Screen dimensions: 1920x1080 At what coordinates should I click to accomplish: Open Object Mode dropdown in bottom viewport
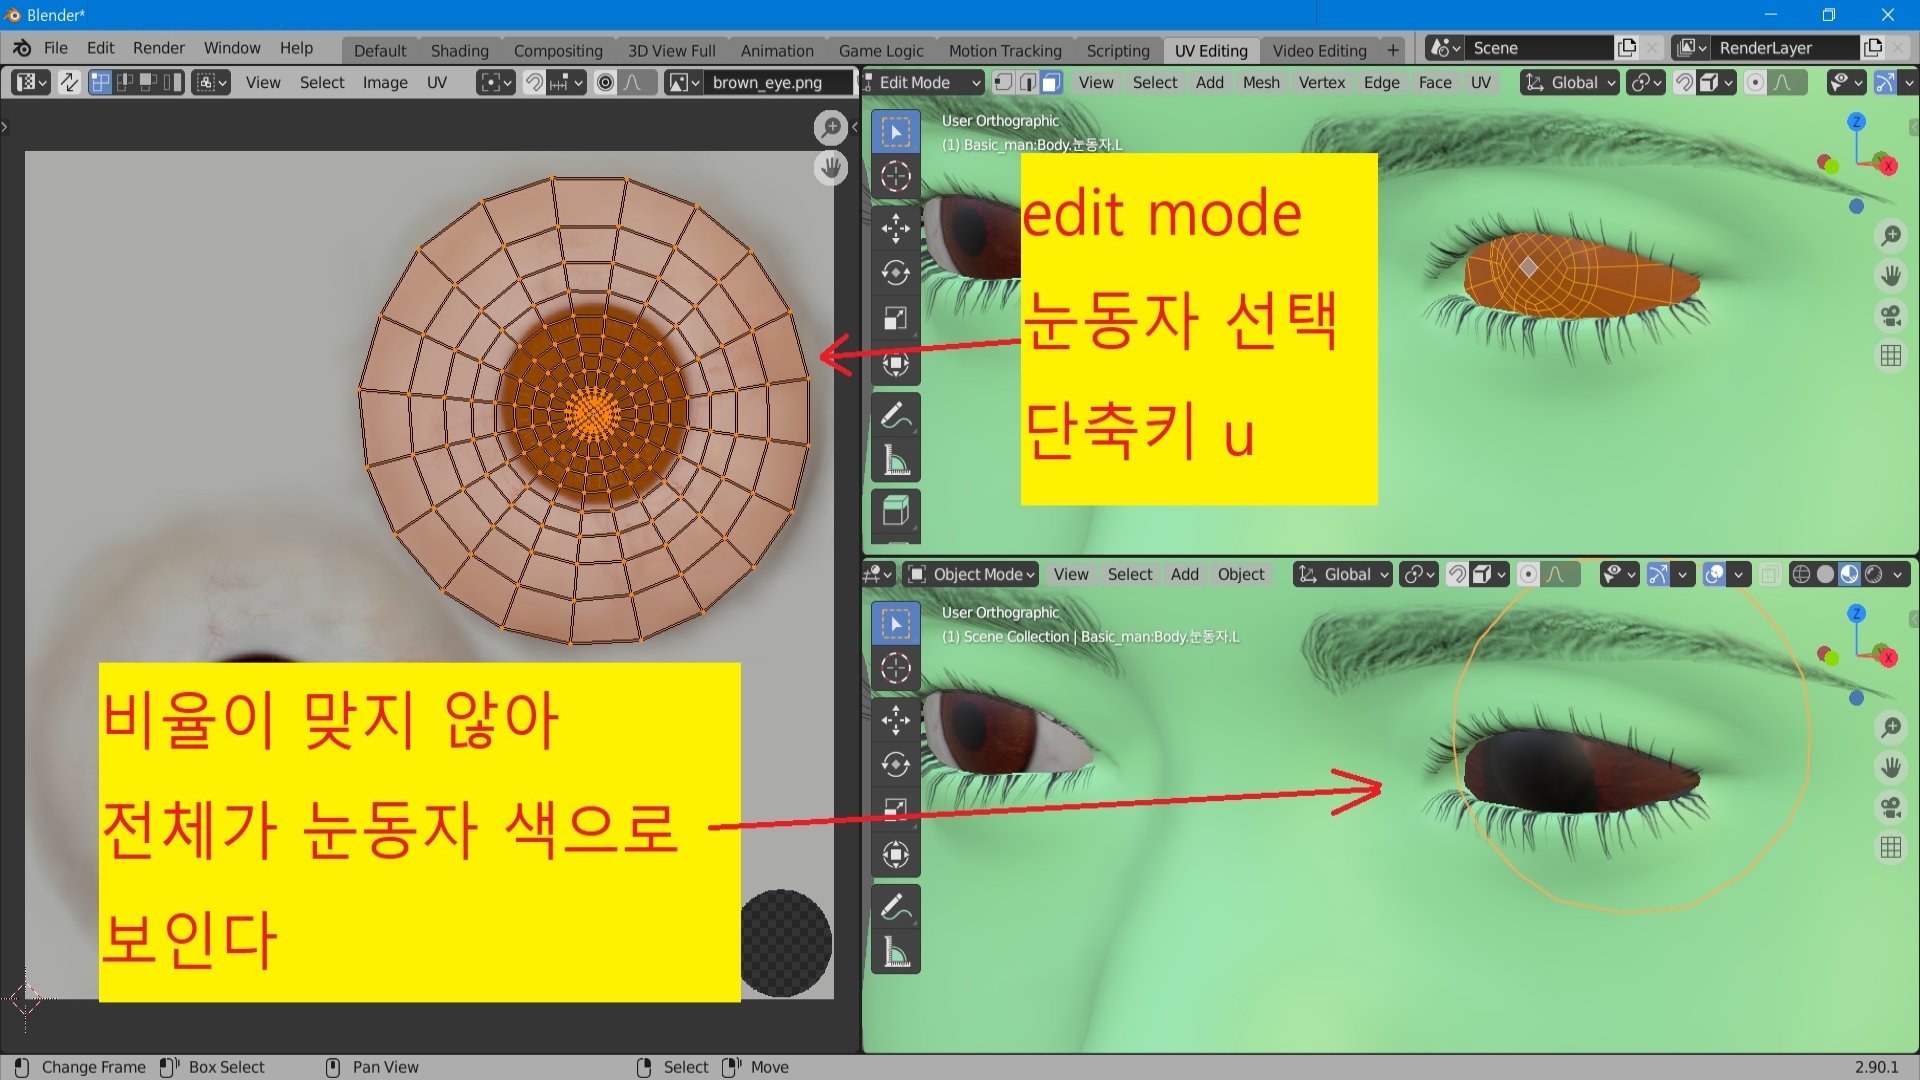click(x=971, y=574)
